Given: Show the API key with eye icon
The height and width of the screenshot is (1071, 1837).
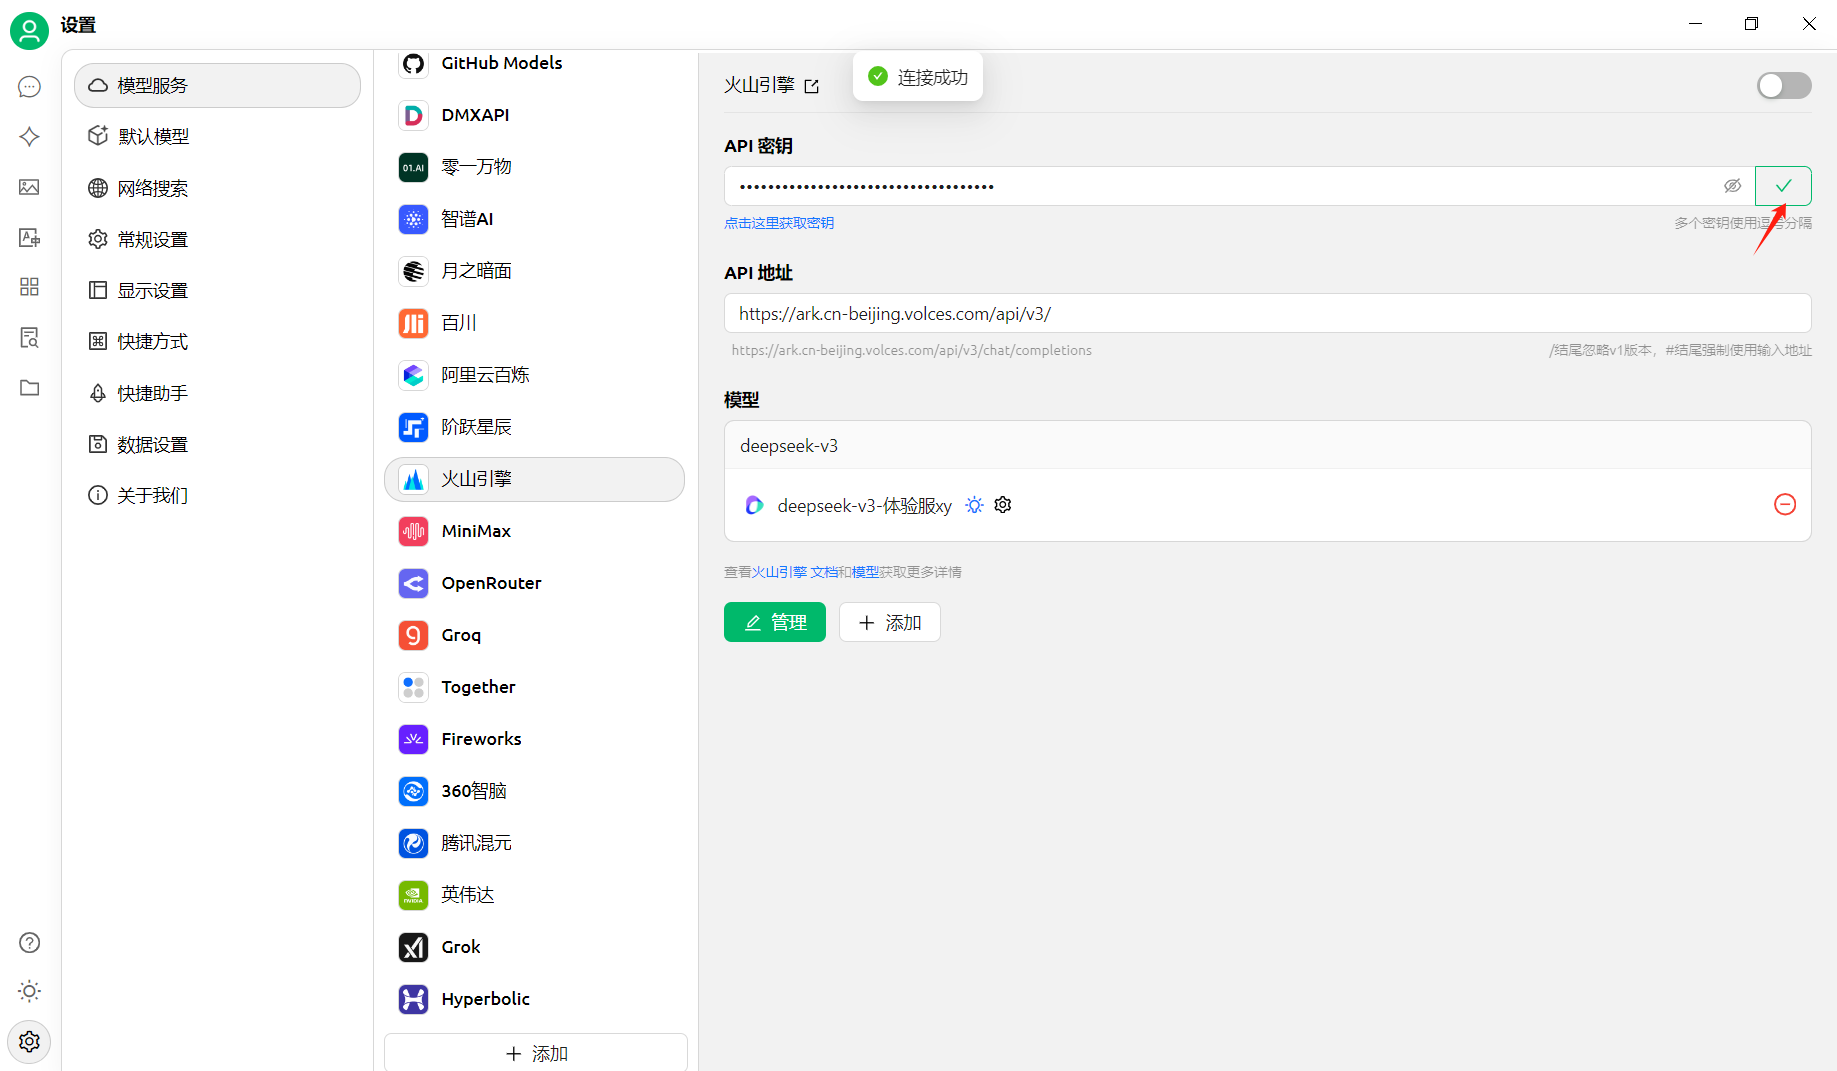Looking at the screenshot, I should (x=1733, y=186).
